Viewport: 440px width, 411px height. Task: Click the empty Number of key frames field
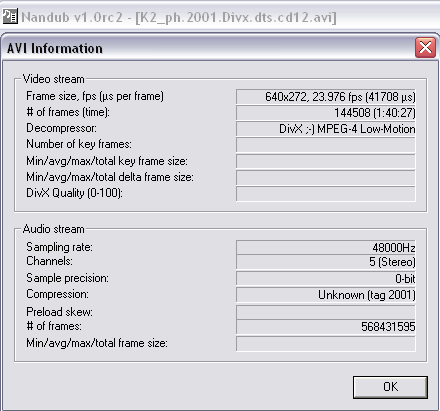(326, 145)
